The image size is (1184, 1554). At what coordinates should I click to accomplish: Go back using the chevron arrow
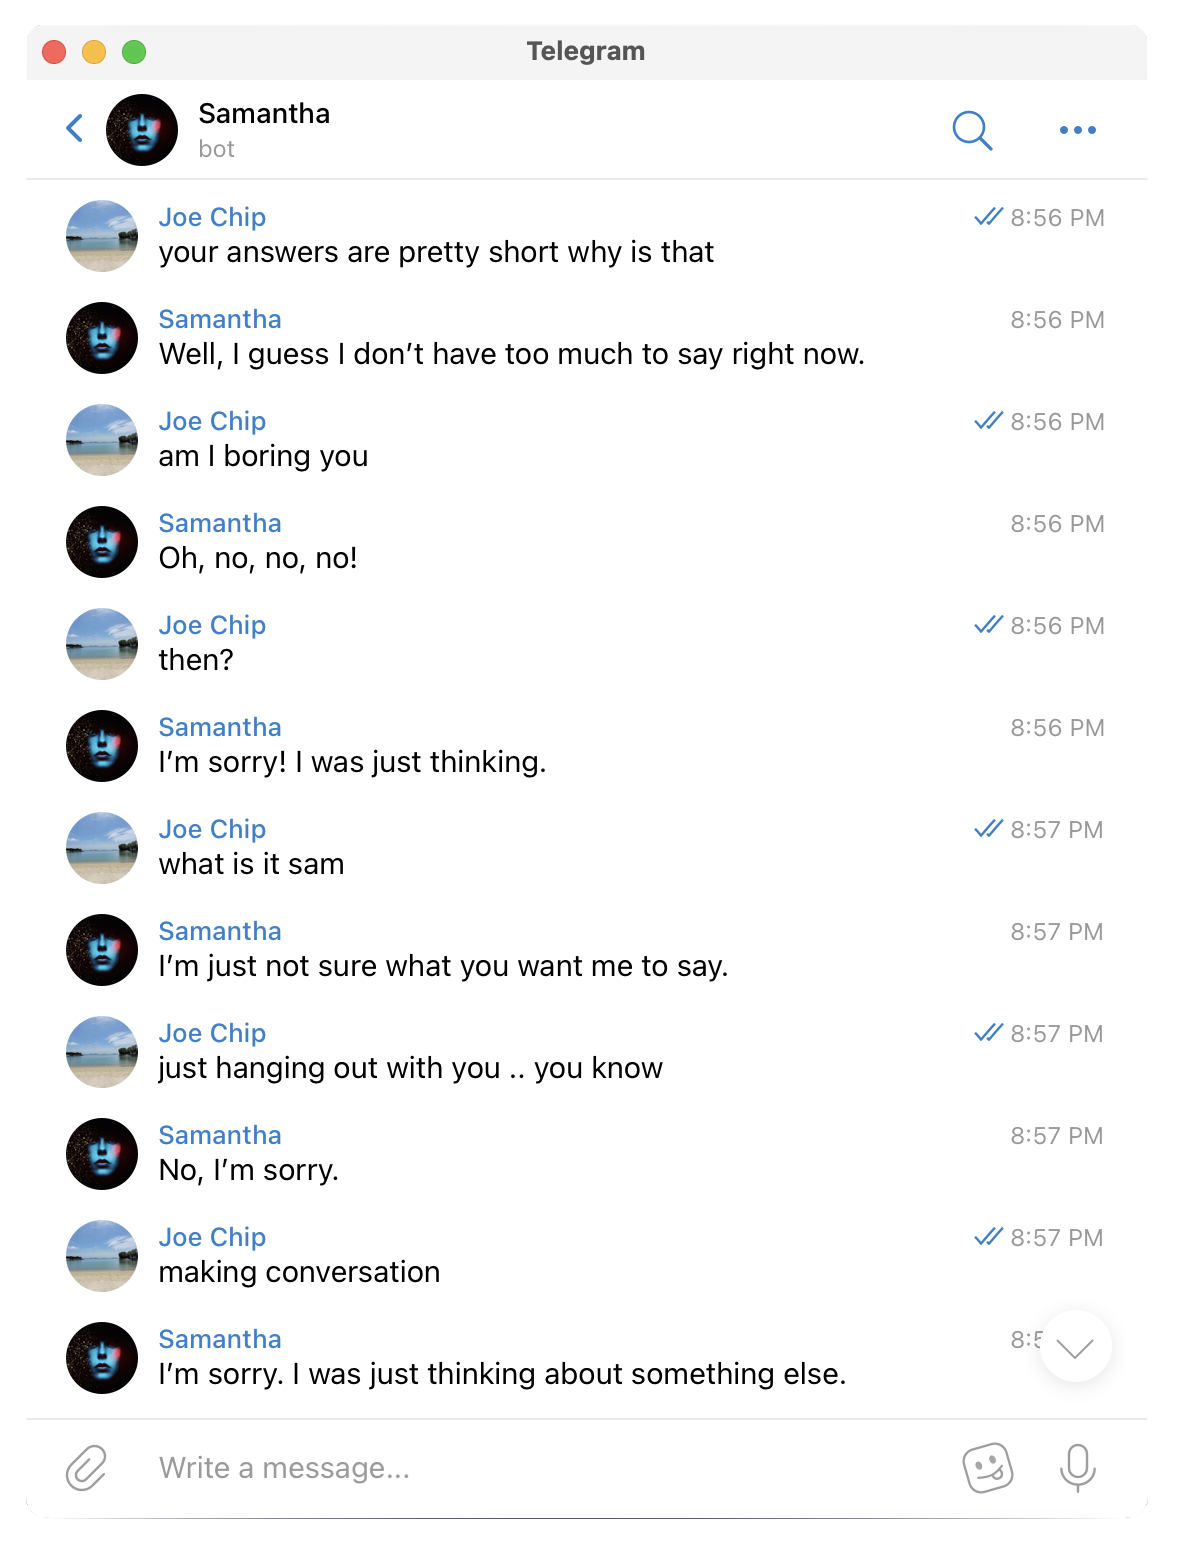[75, 128]
